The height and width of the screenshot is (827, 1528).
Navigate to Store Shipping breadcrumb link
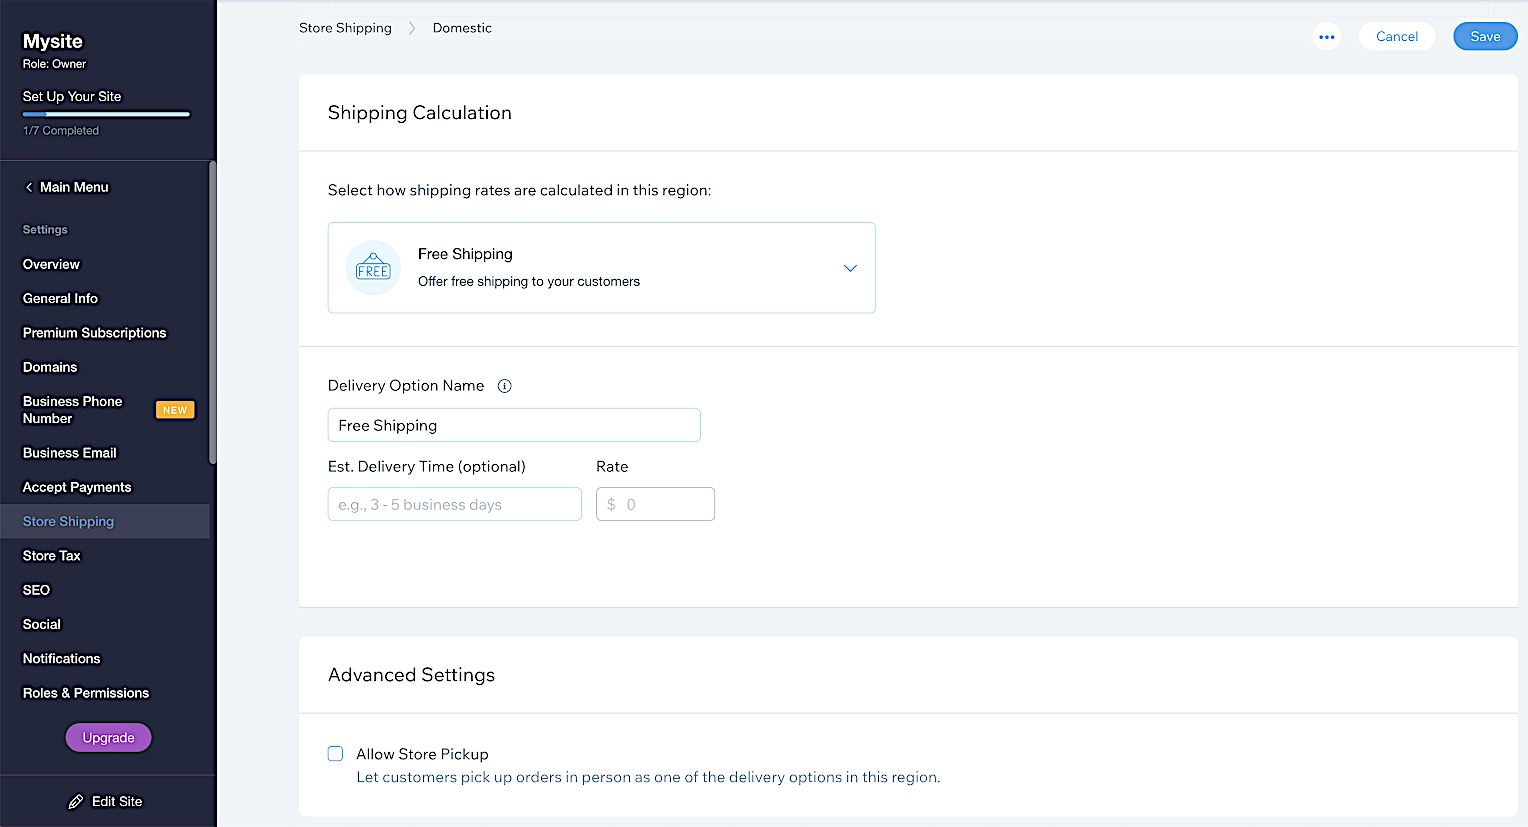click(x=345, y=28)
